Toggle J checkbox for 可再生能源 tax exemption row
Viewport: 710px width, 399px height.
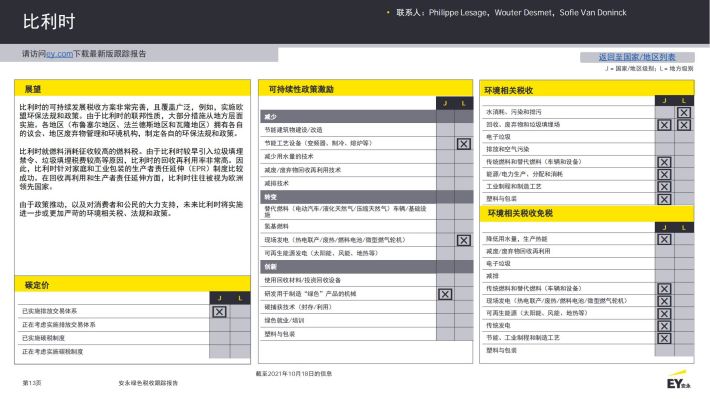click(664, 313)
